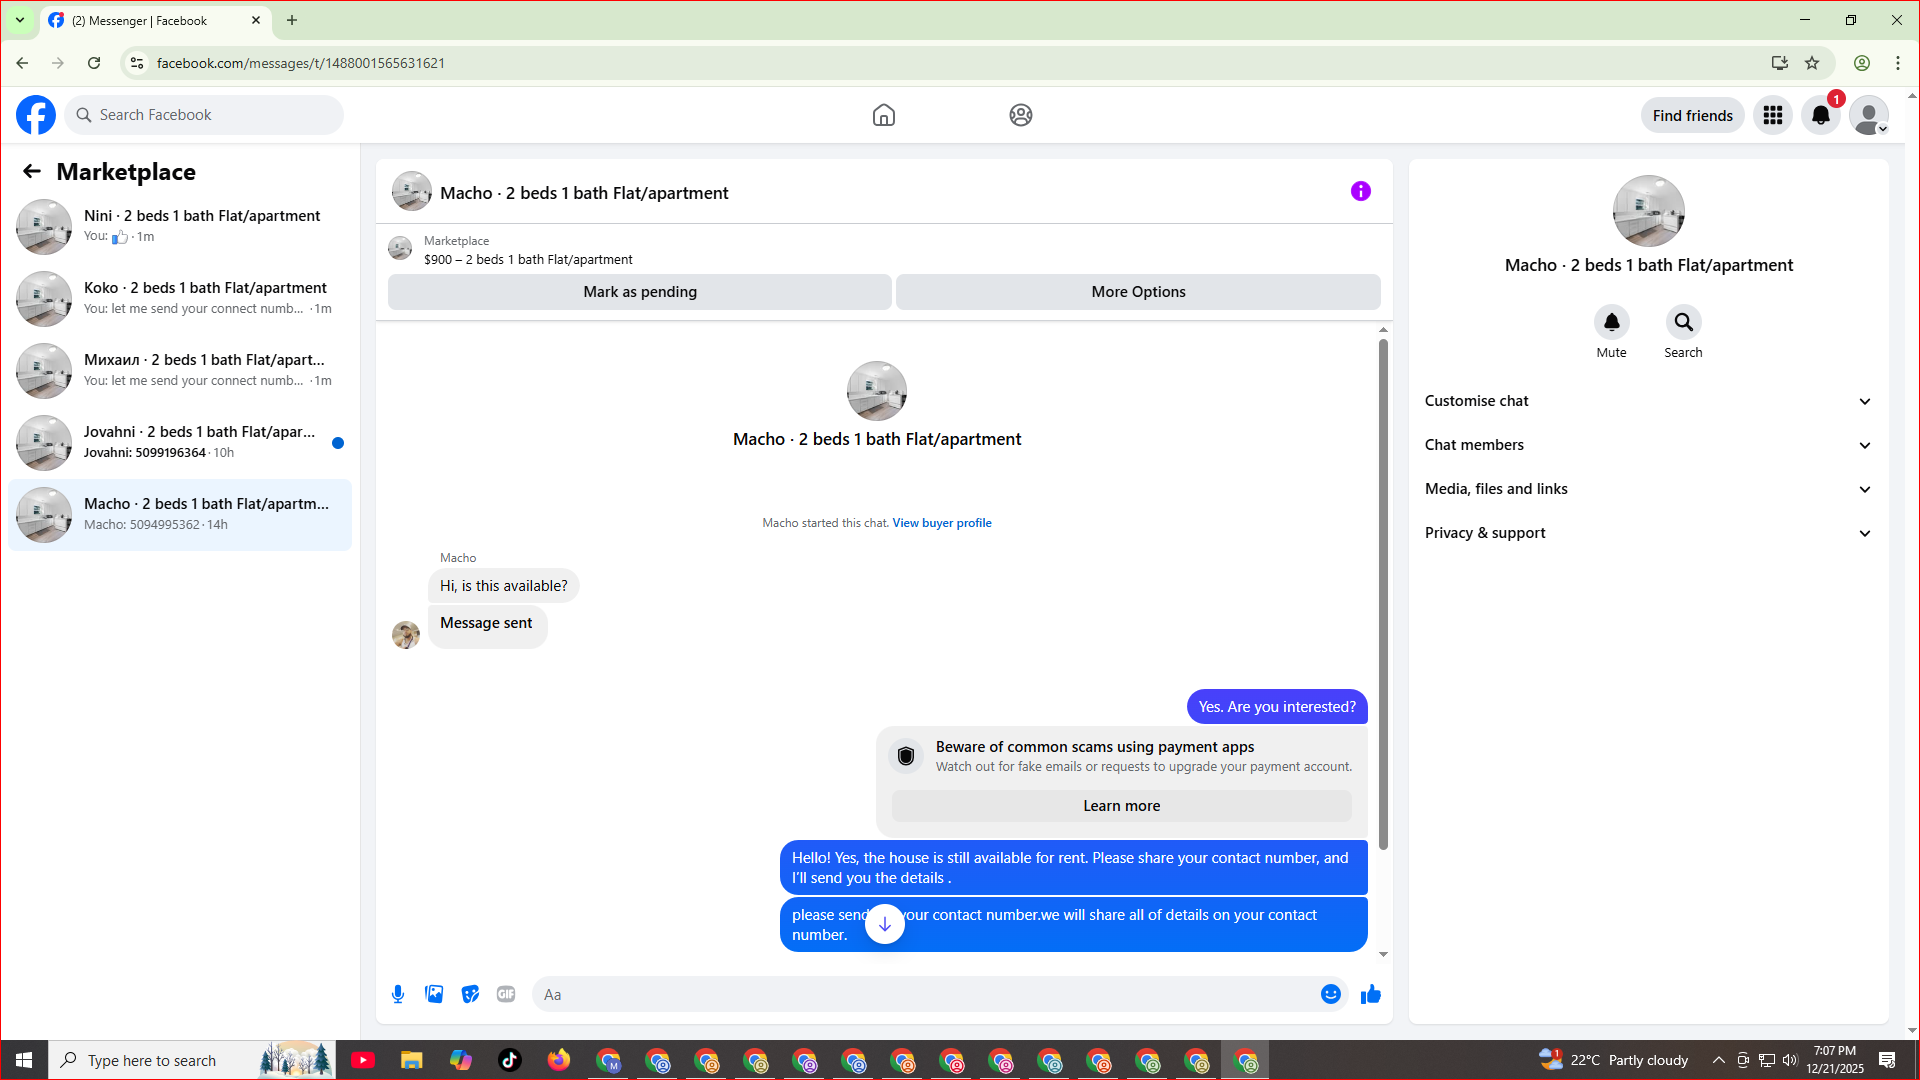This screenshot has width=1920, height=1080.
Task: Click the message text input field
Action: [925, 994]
